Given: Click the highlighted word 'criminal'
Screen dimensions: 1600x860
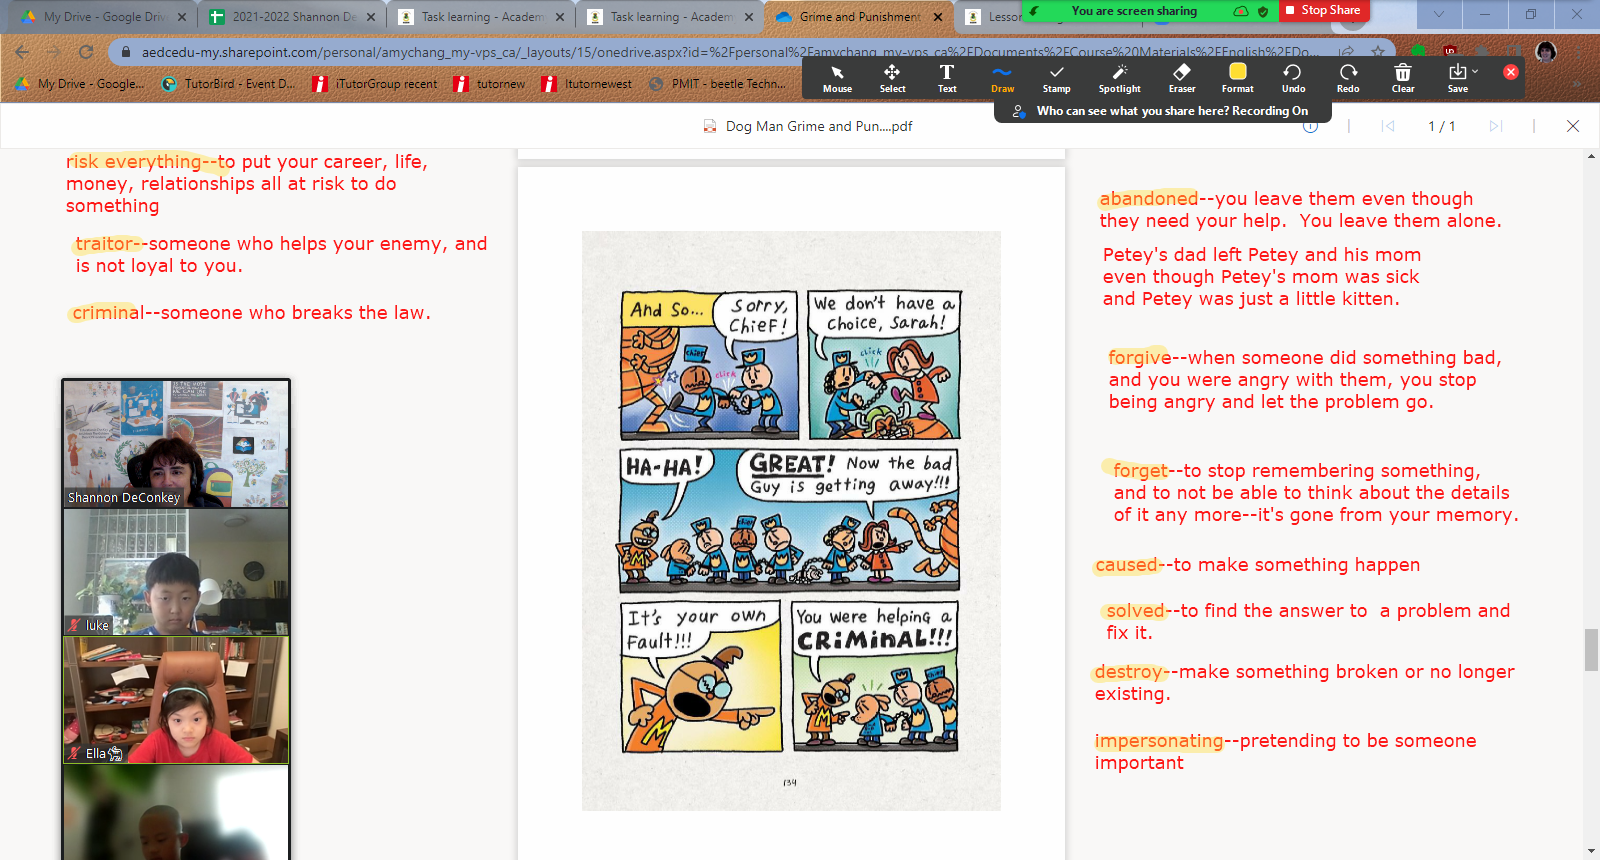Looking at the screenshot, I should click(108, 313).
